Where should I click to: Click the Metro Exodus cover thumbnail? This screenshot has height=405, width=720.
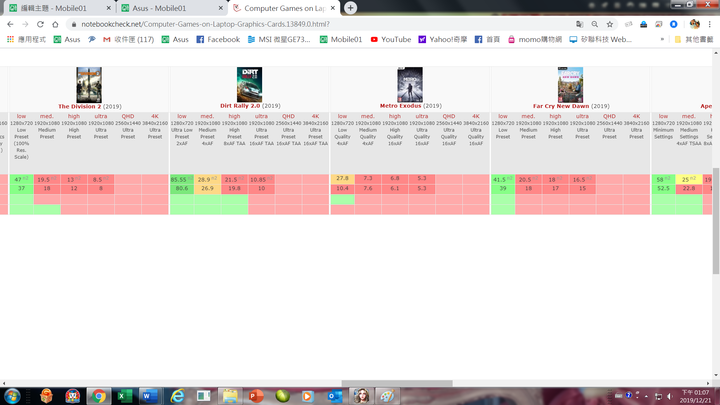(x=410, y=84)
